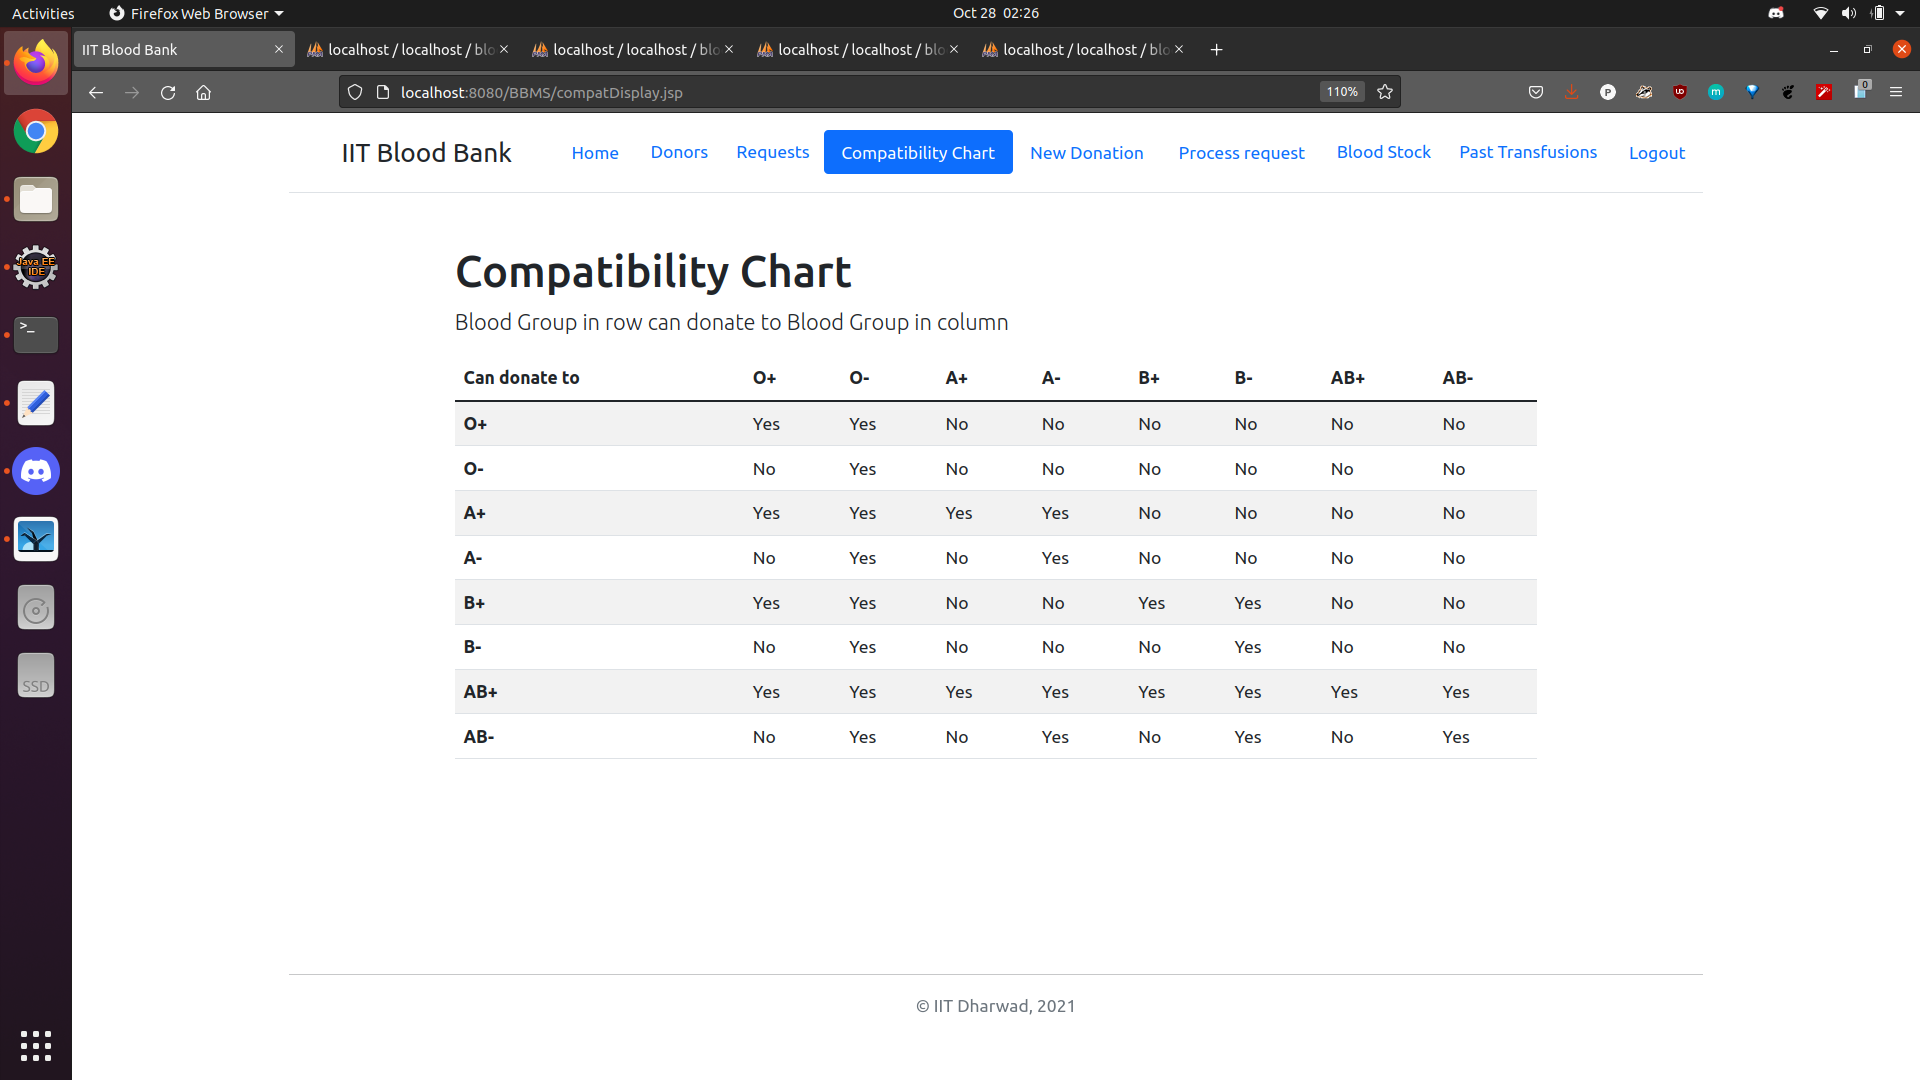
Task: Click the Discord icon in the dock
Action: pos(36,471)
